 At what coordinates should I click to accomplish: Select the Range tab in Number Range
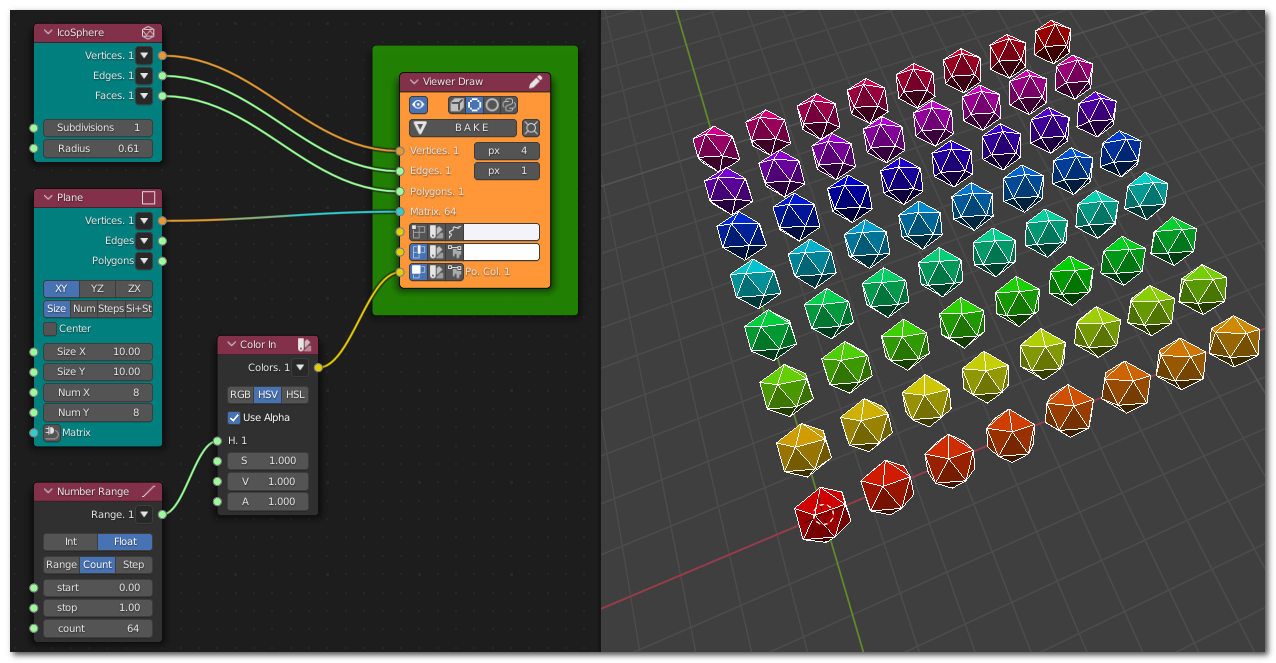pos(62,565)
